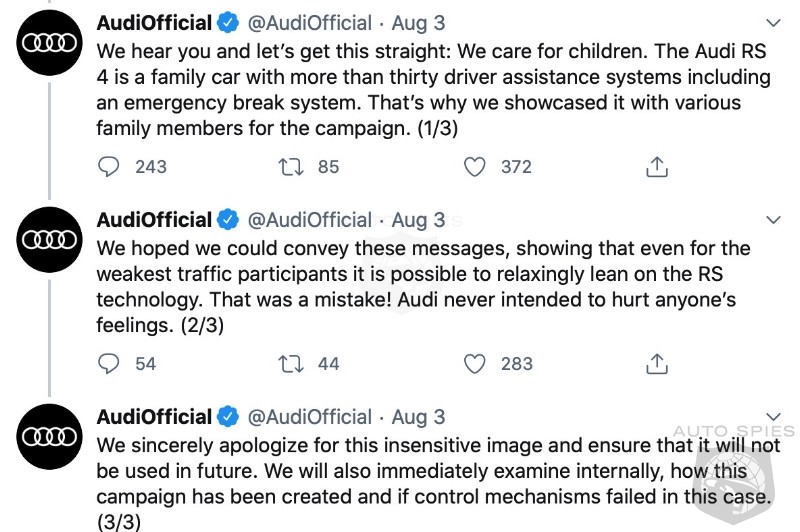Retweet the first tweet with 85 retweets
The height and width of the screenshot is (532, 800).
pyautogui.click(x=291, y=167)
